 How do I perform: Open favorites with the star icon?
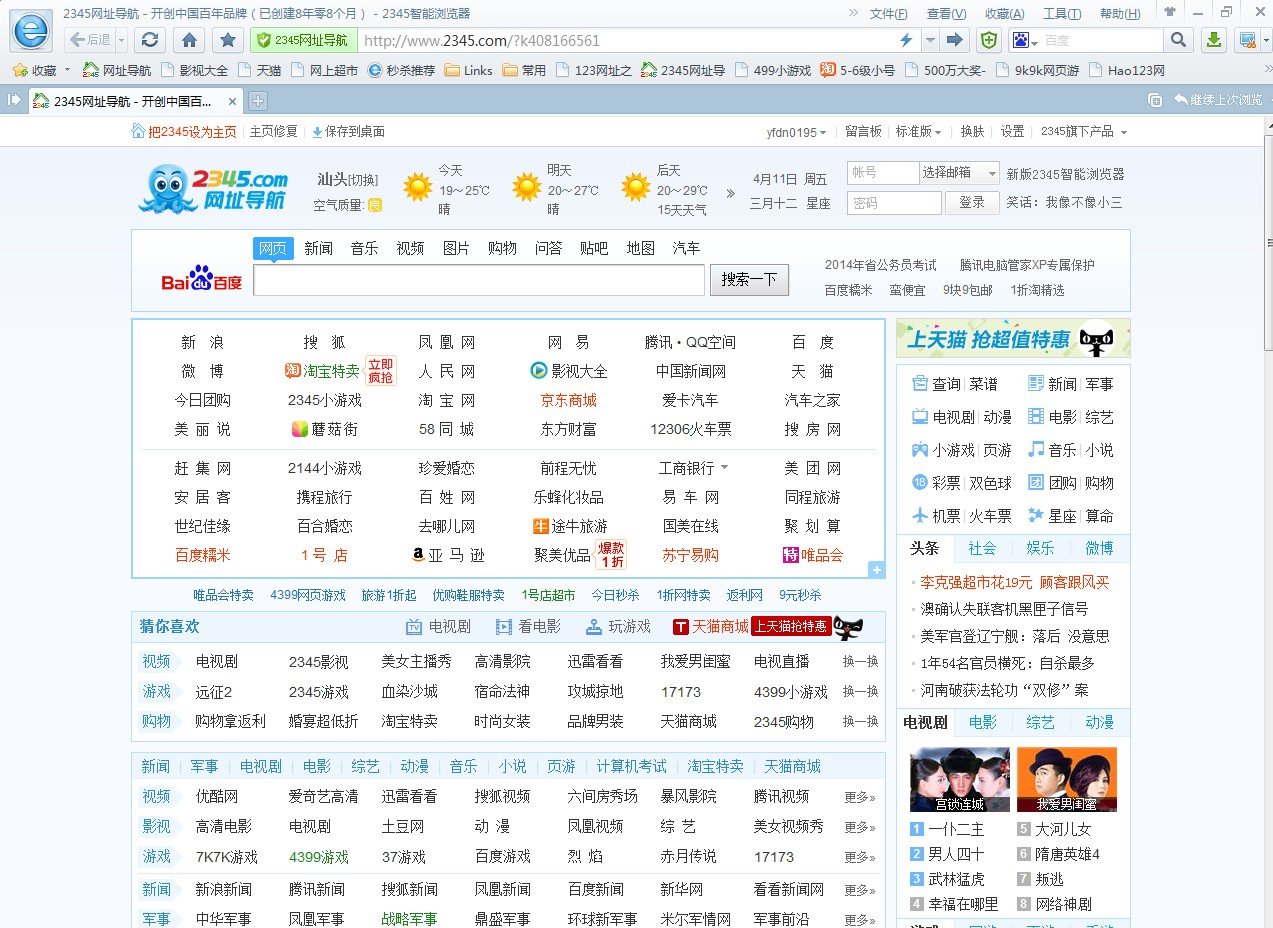coord(227,41)
